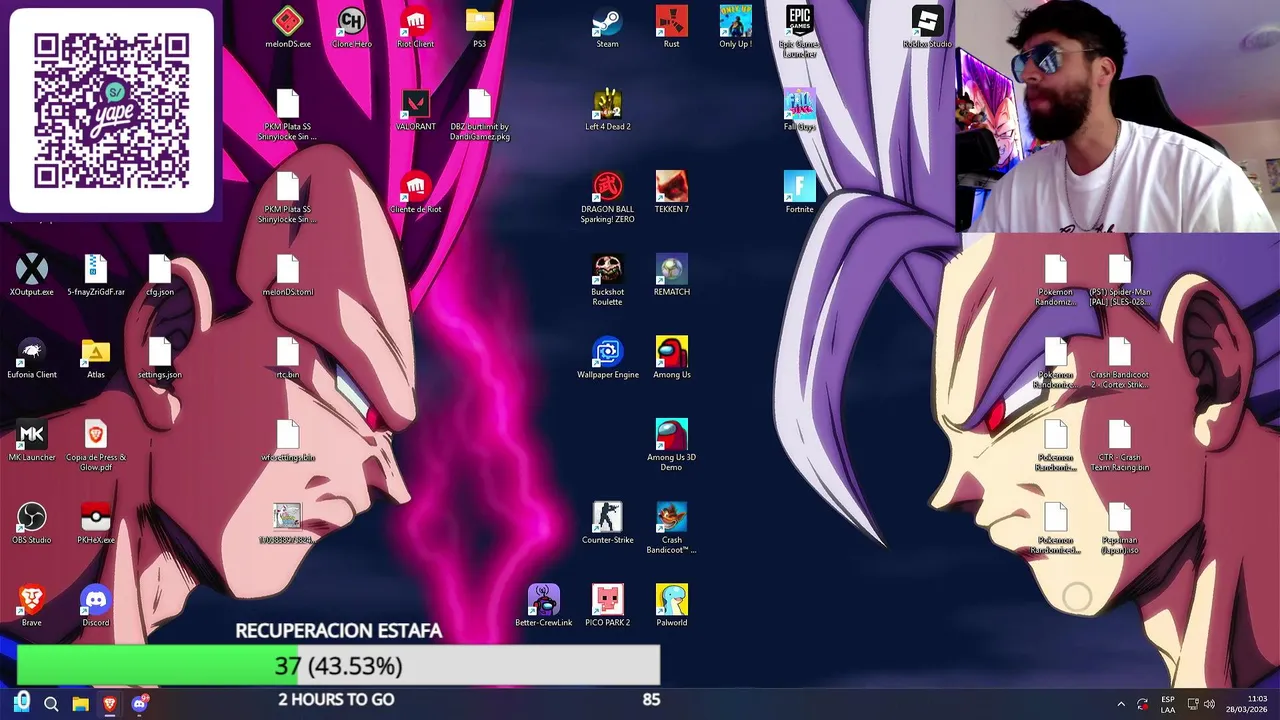Screen dimensions: 1280x720
Task: Open the Epic Games Launcher icon
Action: 799,32
